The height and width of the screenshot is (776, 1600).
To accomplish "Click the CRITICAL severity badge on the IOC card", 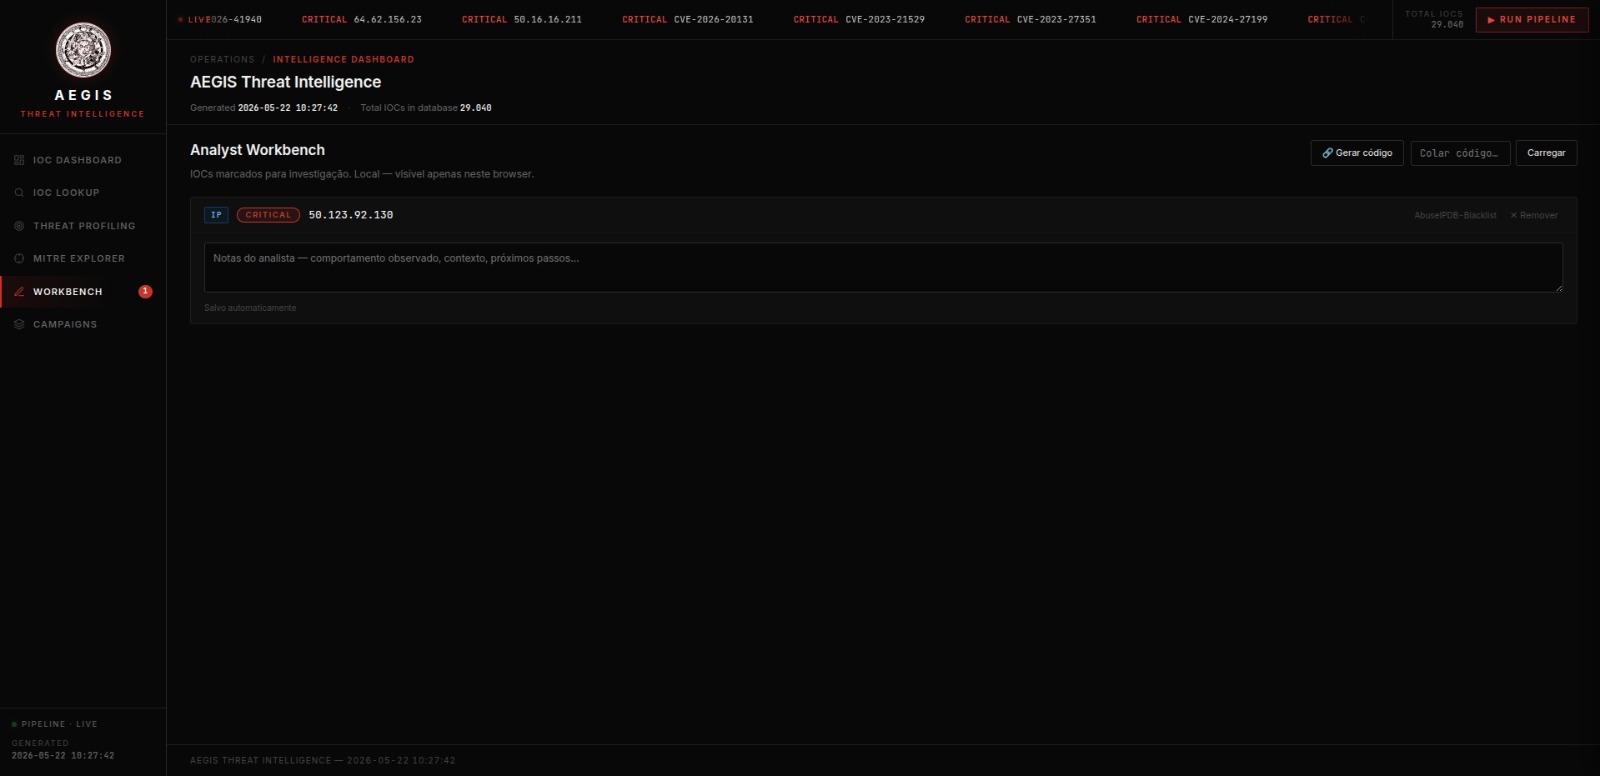I will tap(268, 215).
